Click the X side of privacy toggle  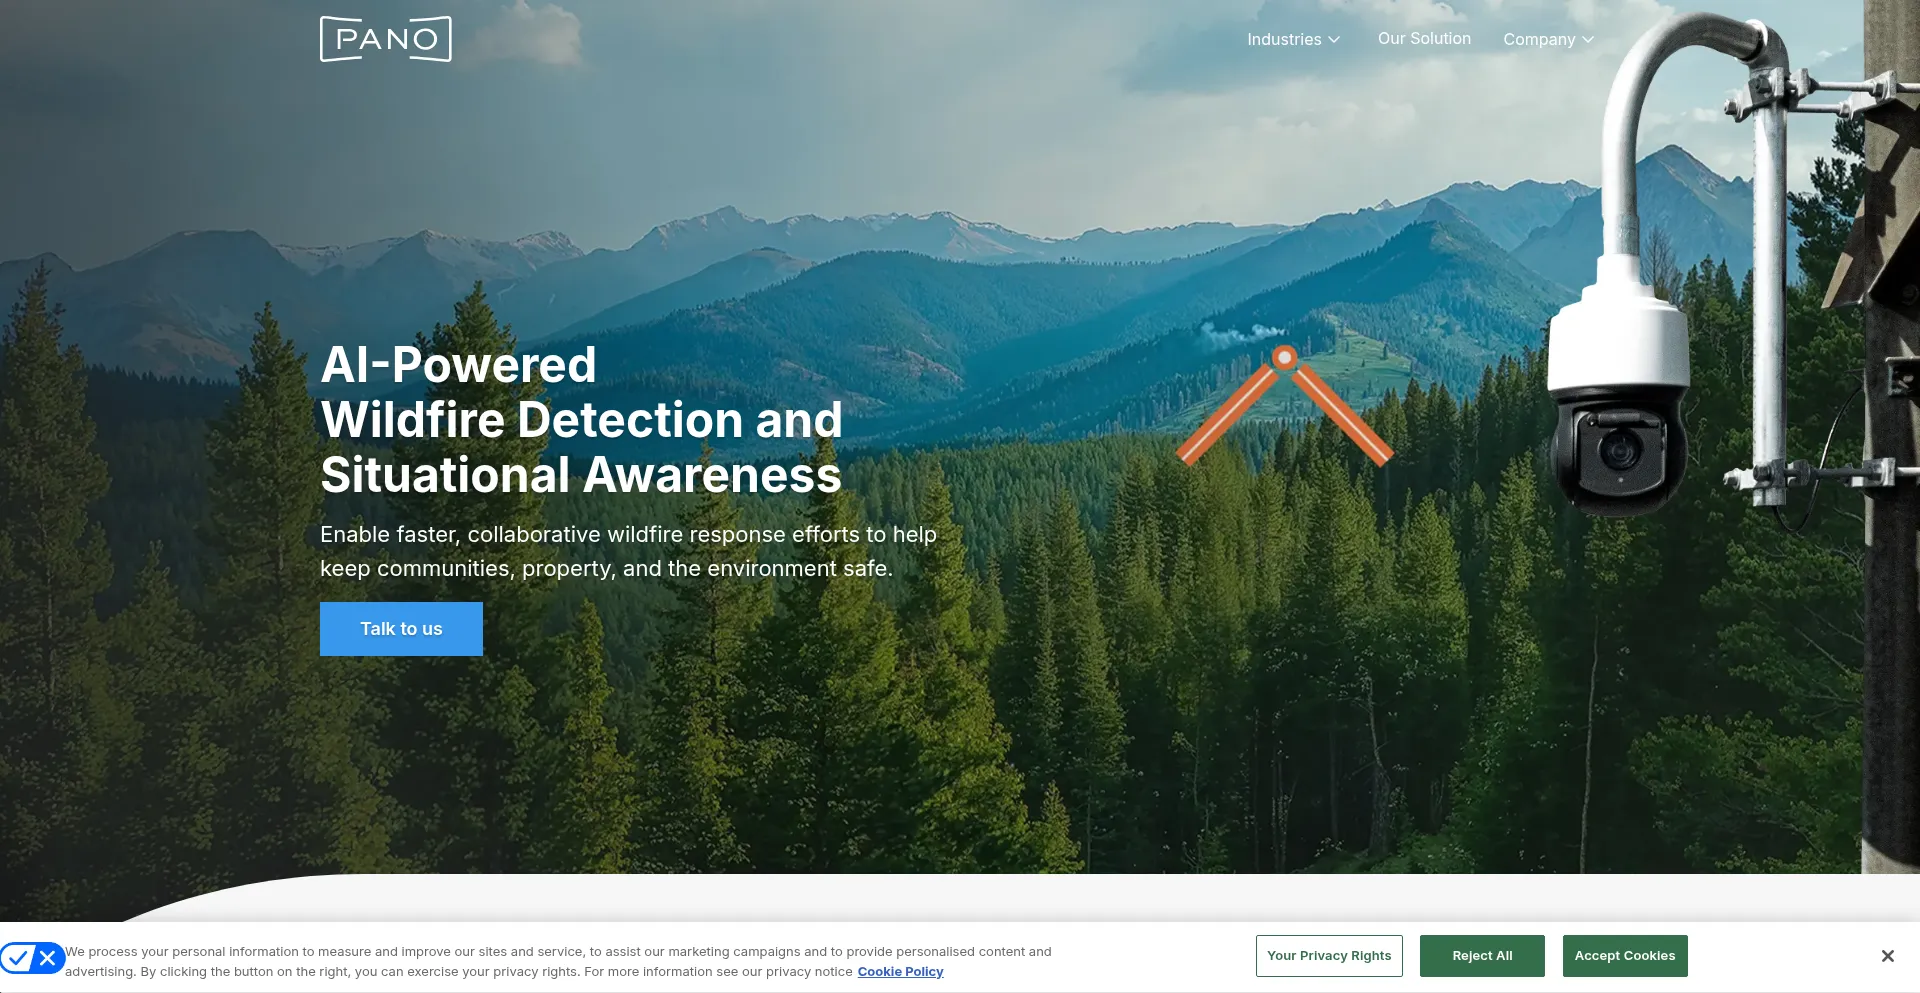point(47,958)
